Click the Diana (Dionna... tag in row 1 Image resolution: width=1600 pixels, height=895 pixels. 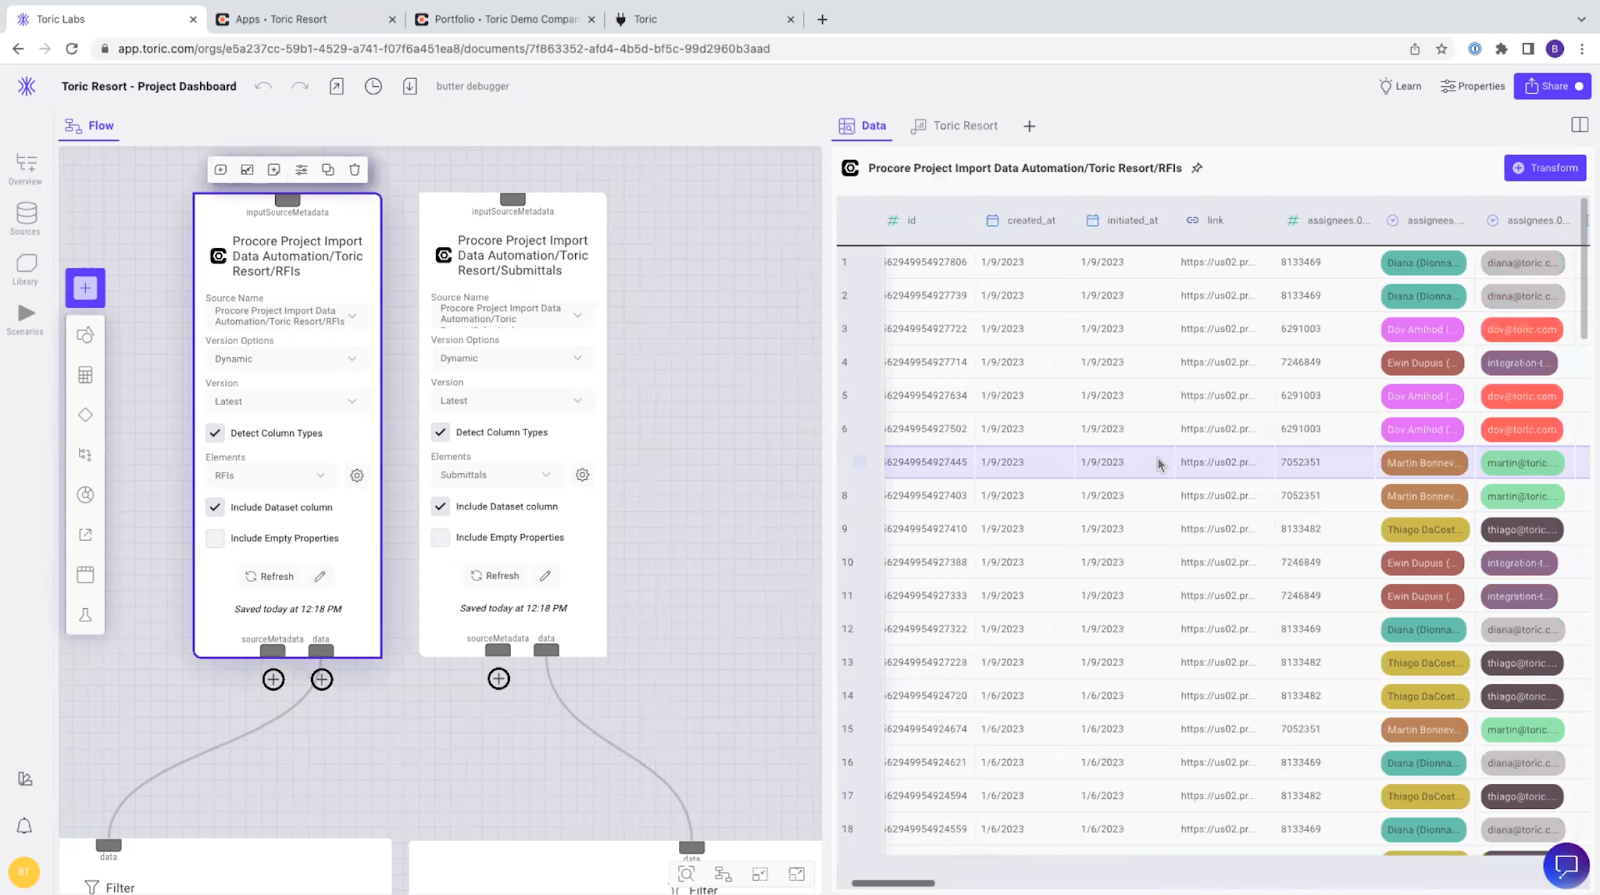point(1423,263)
